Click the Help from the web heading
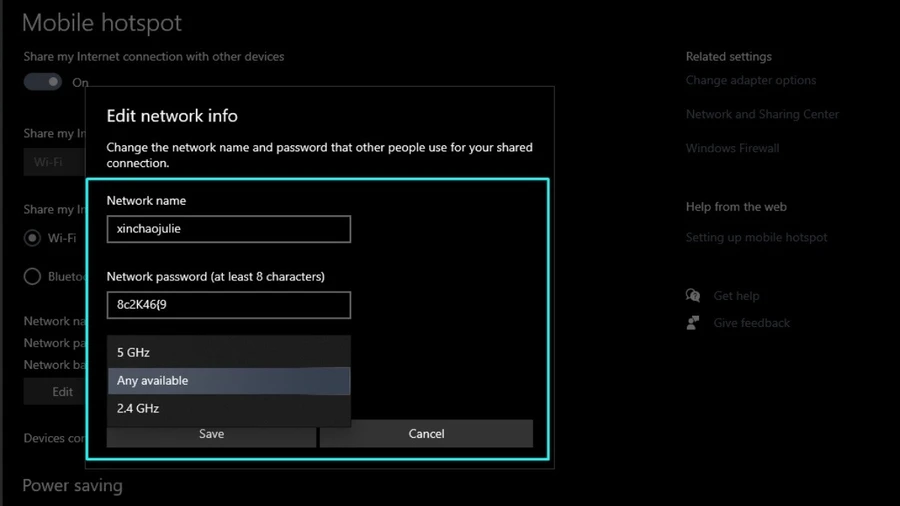The width and height of the screenshot is (900, 506). [736, 207]
